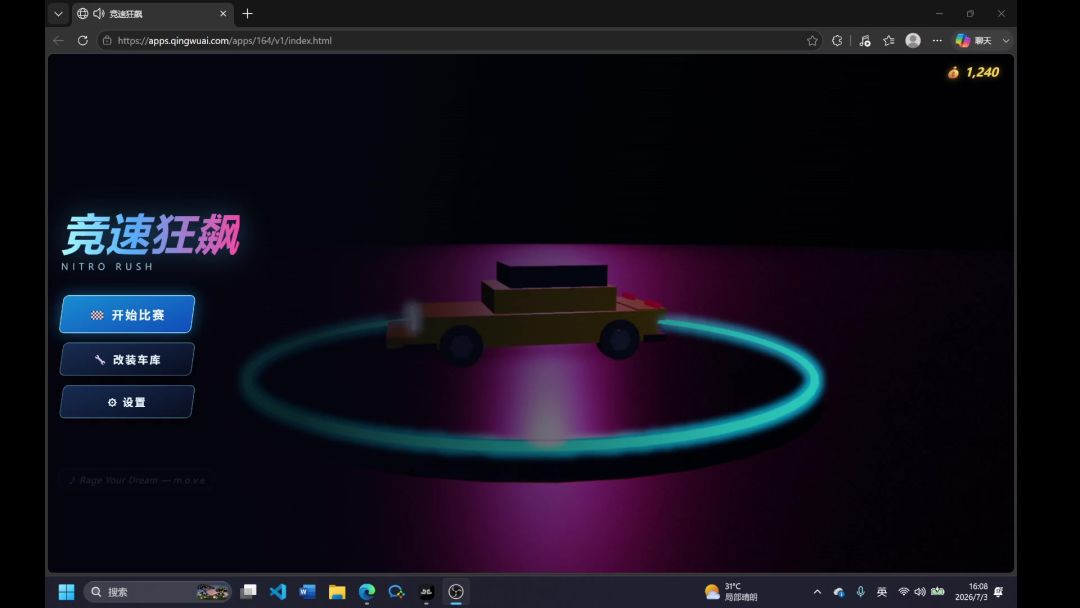Viewport: 1080px width, 608px height.
Task: Open a new browser tab
Action: [x=247, y=14]
